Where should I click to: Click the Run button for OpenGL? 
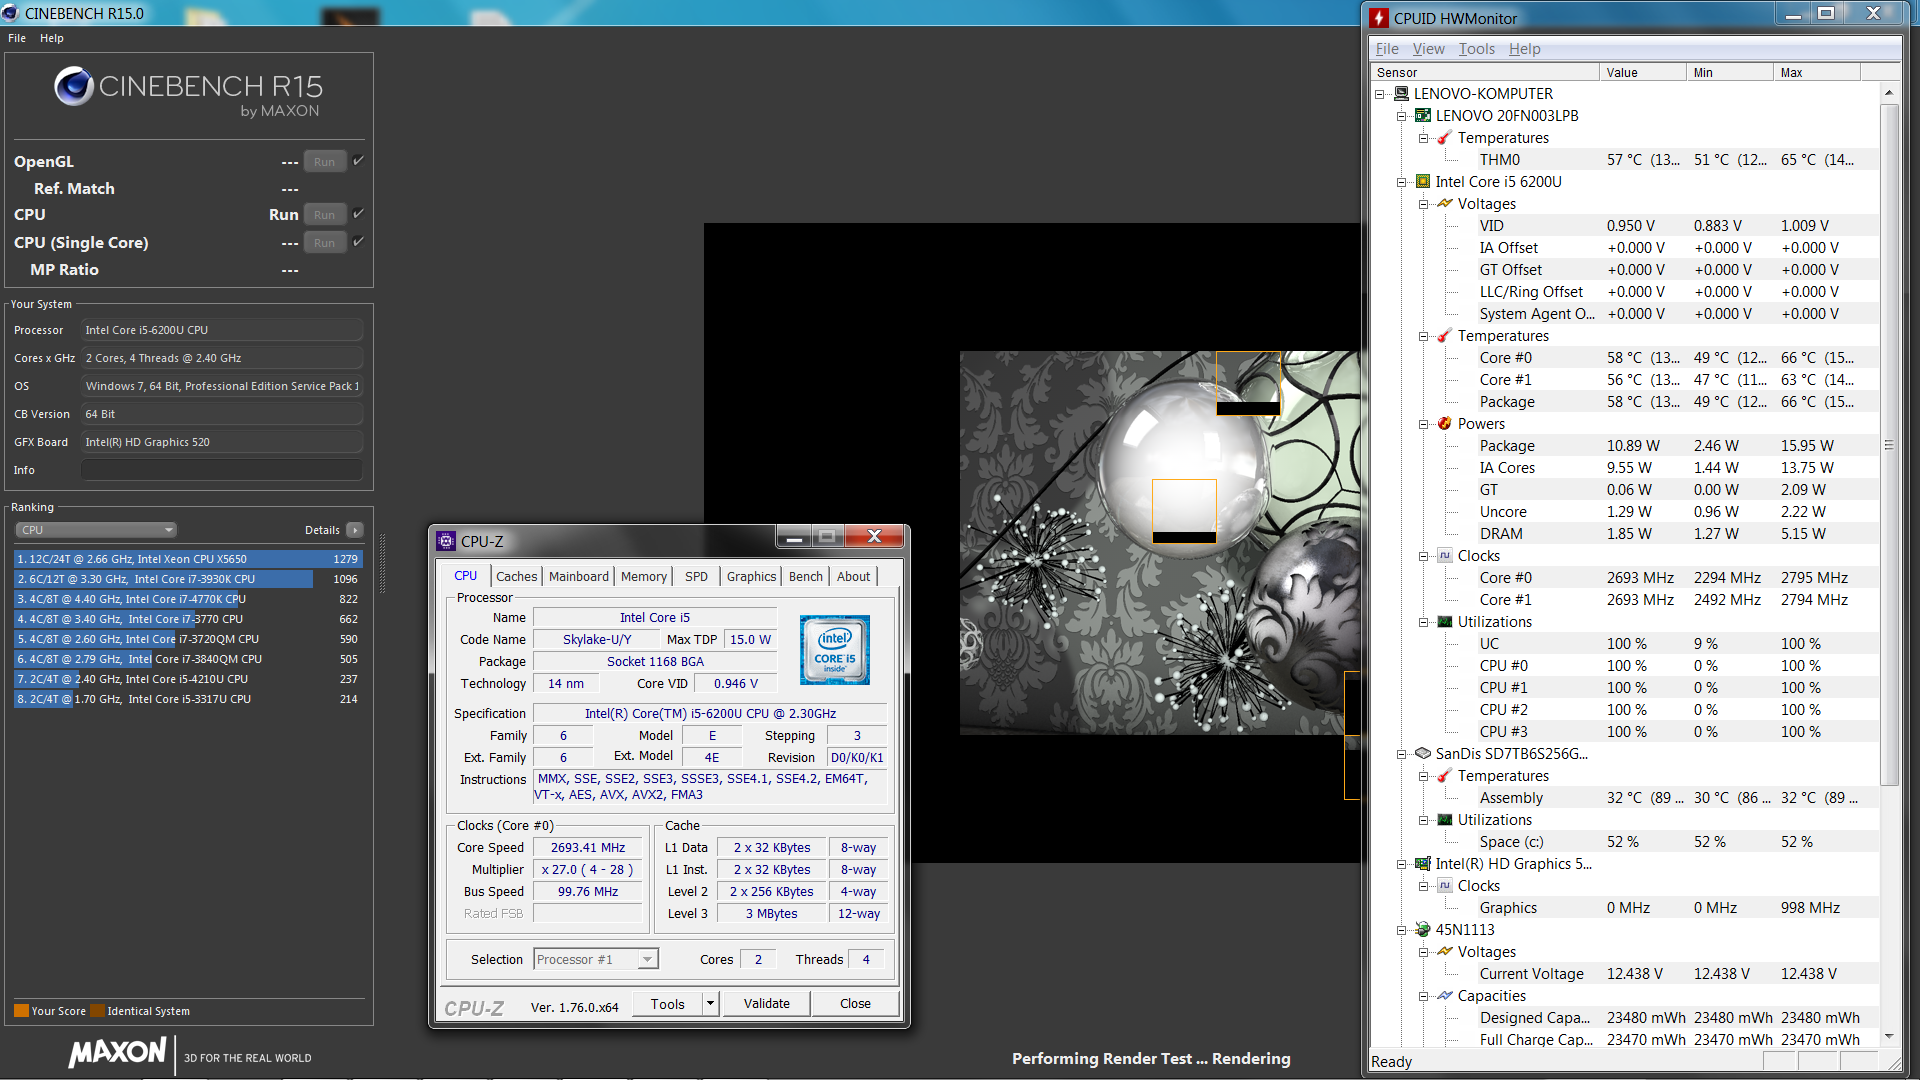[324, 161]
